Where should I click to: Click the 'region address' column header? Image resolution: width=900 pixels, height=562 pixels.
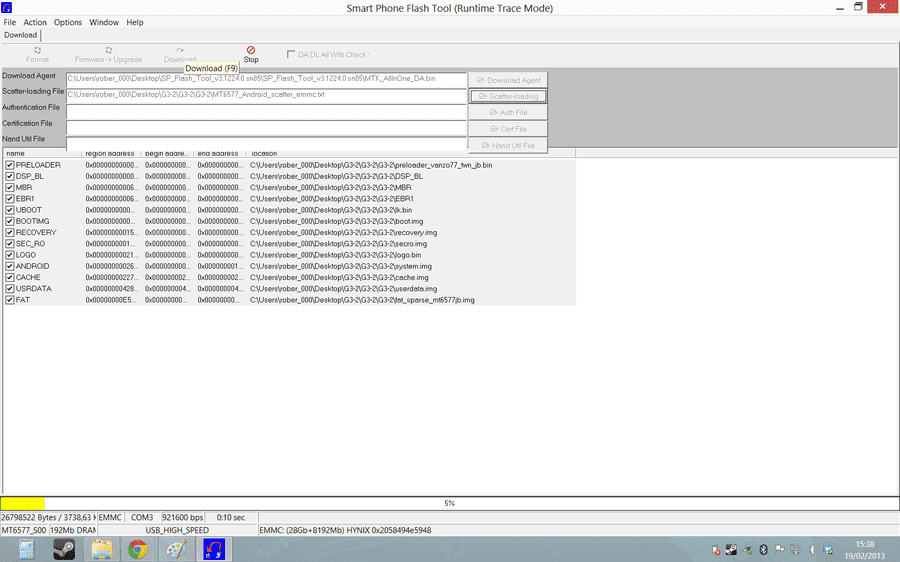pos(111,153)
